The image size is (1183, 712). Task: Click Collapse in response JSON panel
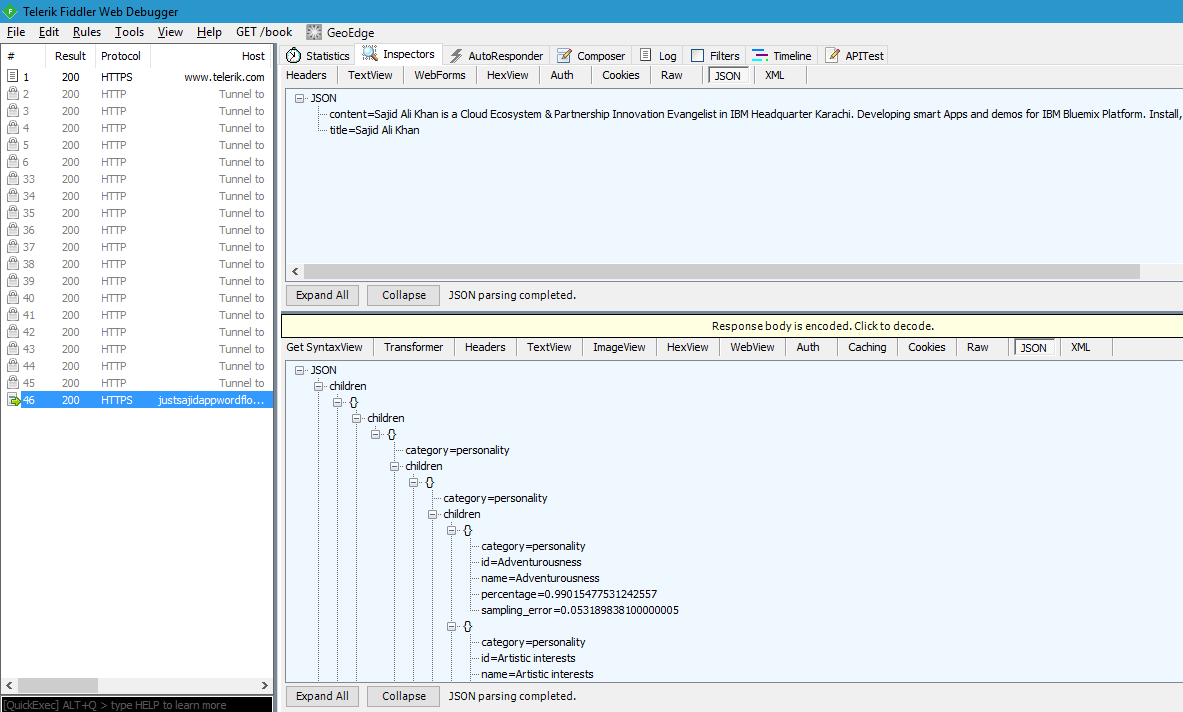coord(404,696)
